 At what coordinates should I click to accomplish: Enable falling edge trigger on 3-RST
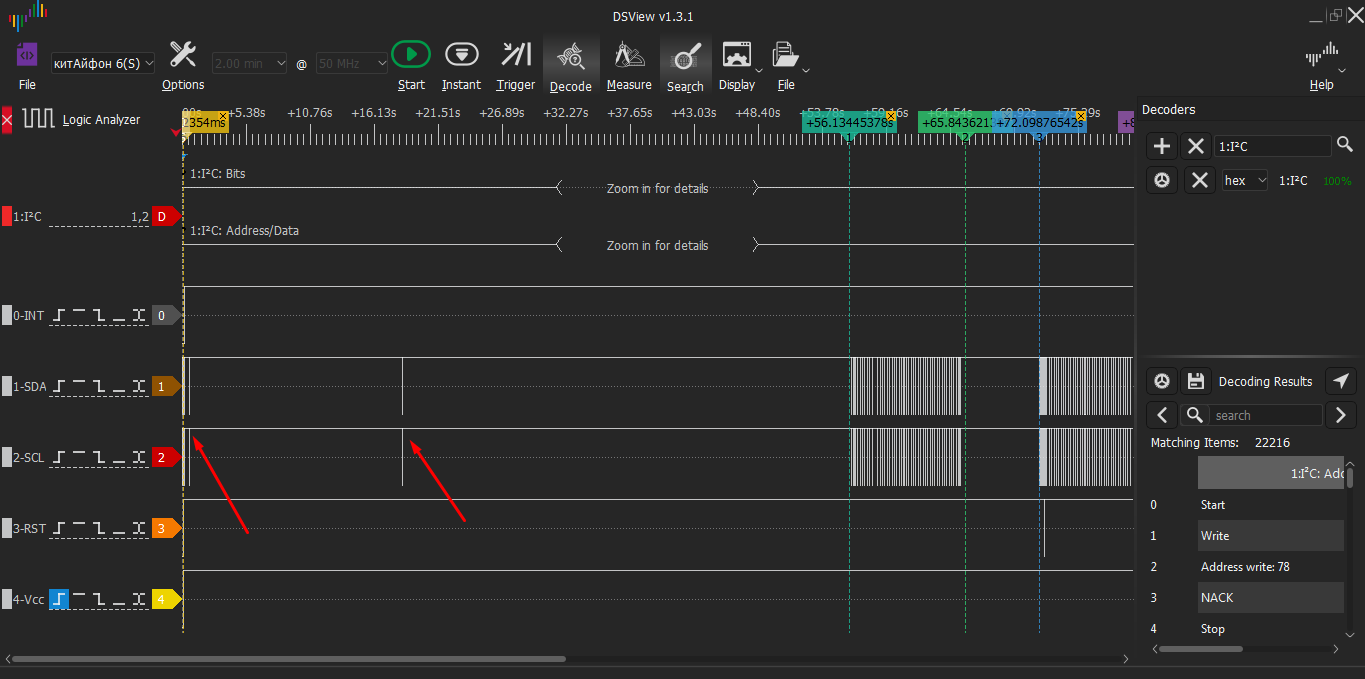coord(100,528)
